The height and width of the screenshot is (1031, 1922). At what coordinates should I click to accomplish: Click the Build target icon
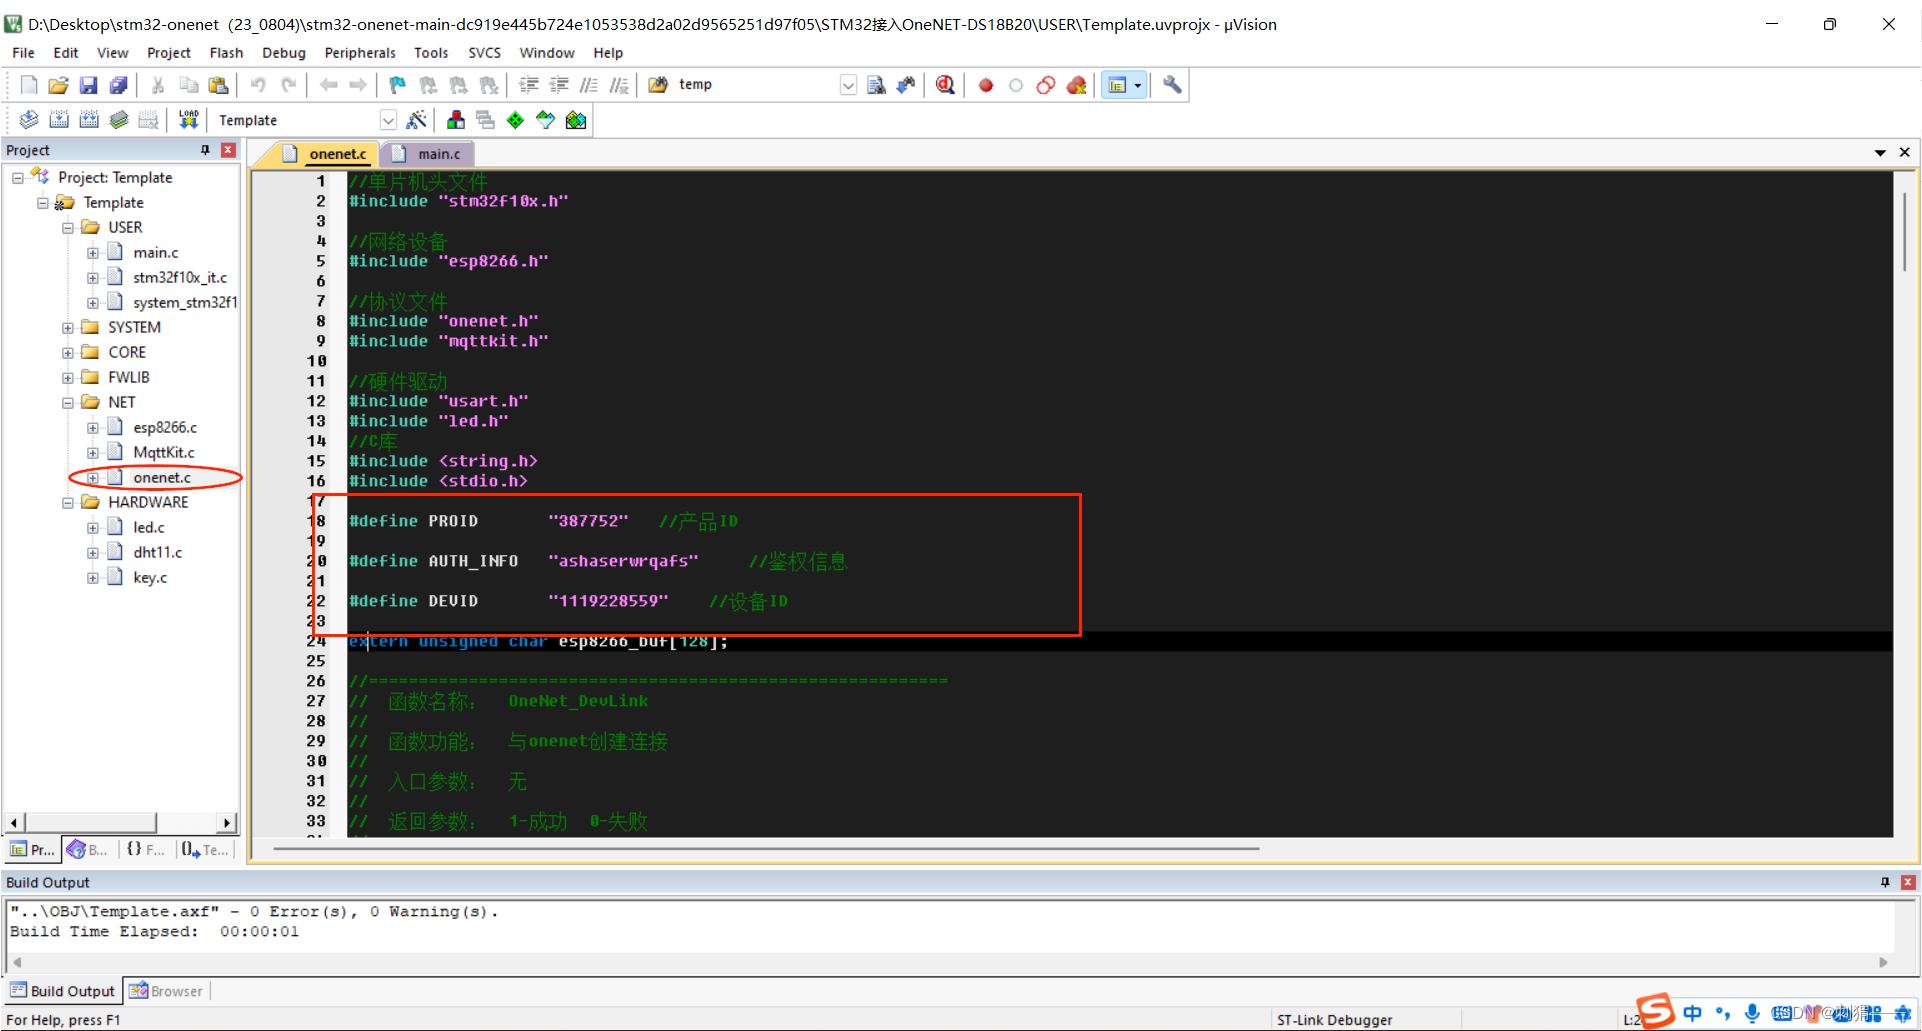tap(59, 120)
